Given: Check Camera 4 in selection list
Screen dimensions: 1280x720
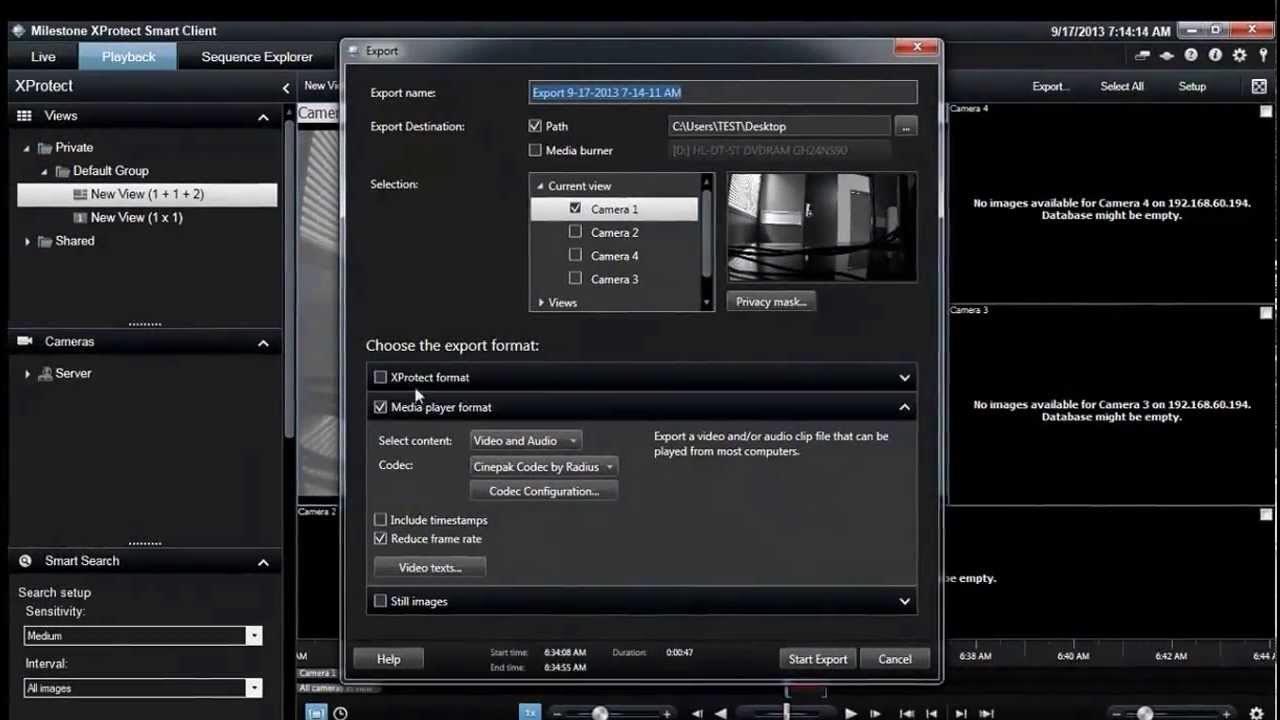Looking at the screenshot, I should click(575, 255).
